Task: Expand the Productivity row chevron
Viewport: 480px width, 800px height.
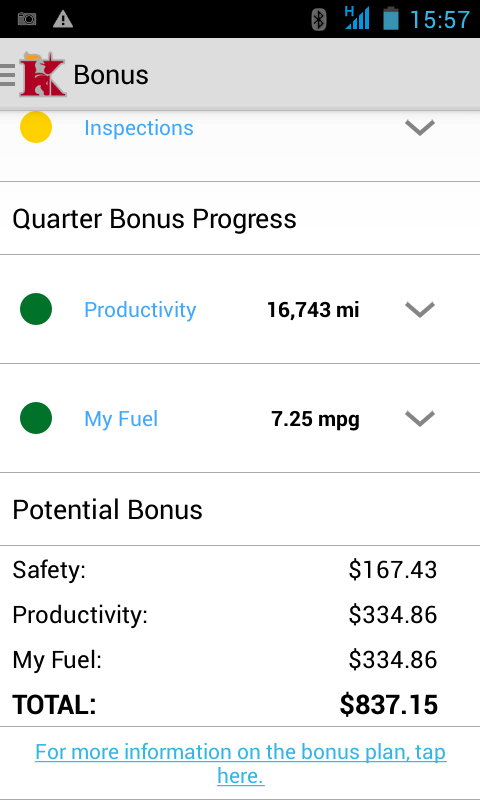Action: (x=420, y=309)
